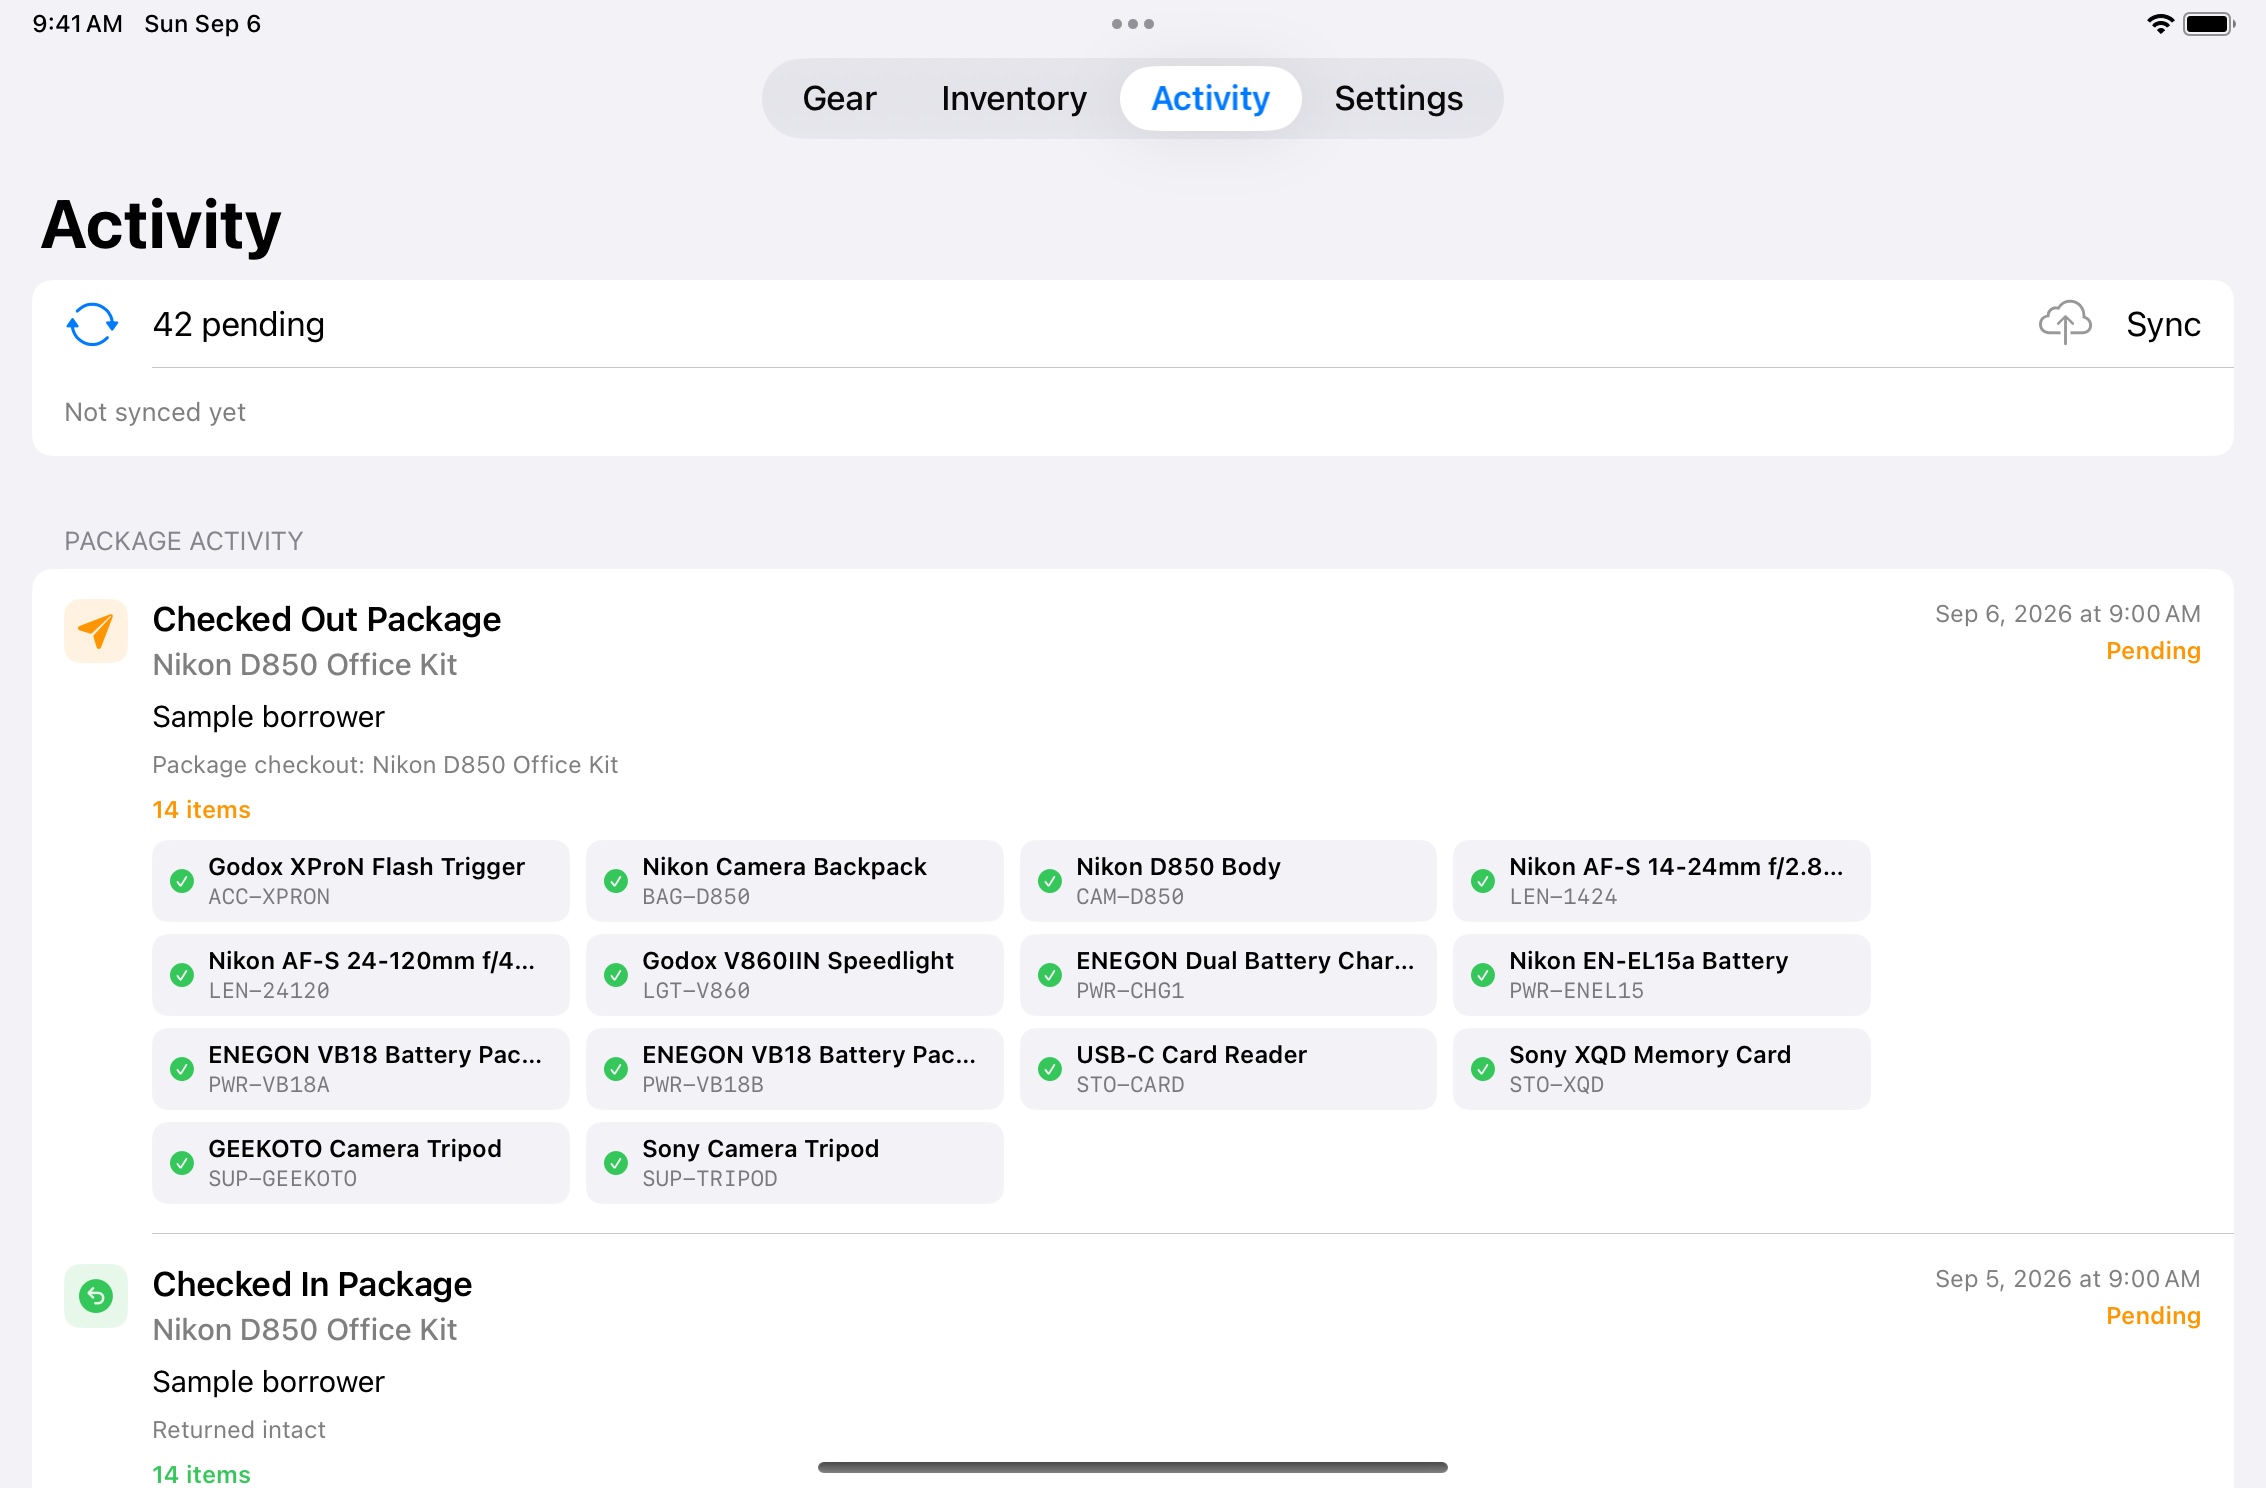Click the 42 pending label
The height and width of the screenshot is (1488, 2266).
click(238, 324)
